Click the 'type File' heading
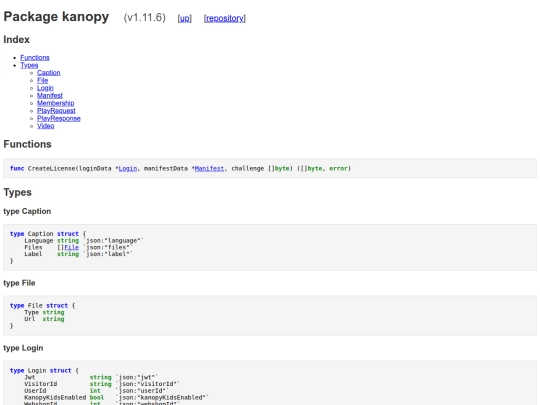The width and height of the screenshot is (540, 405). [19, 283]
